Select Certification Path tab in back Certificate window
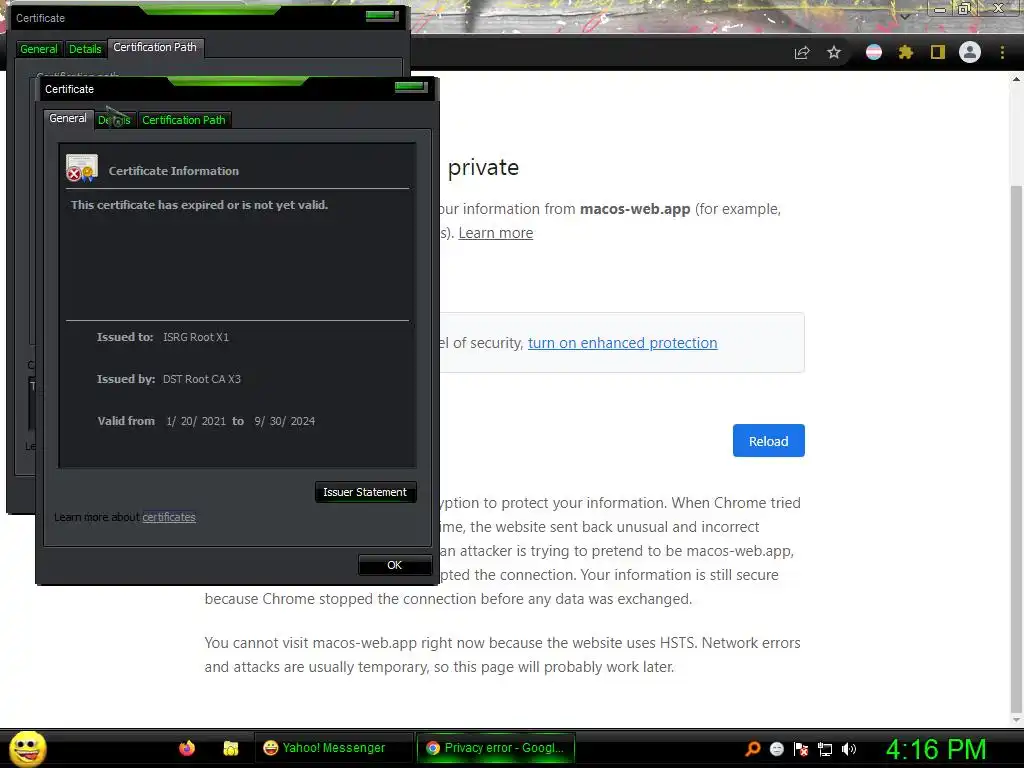Viewport: 1024px width, 768px height. (155, 47)
